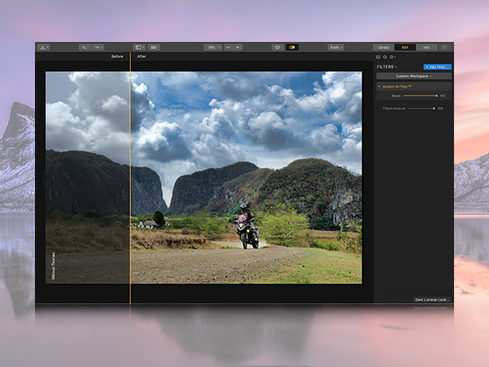
Task: Click the zoom out minus button
Action: point(228,47)
